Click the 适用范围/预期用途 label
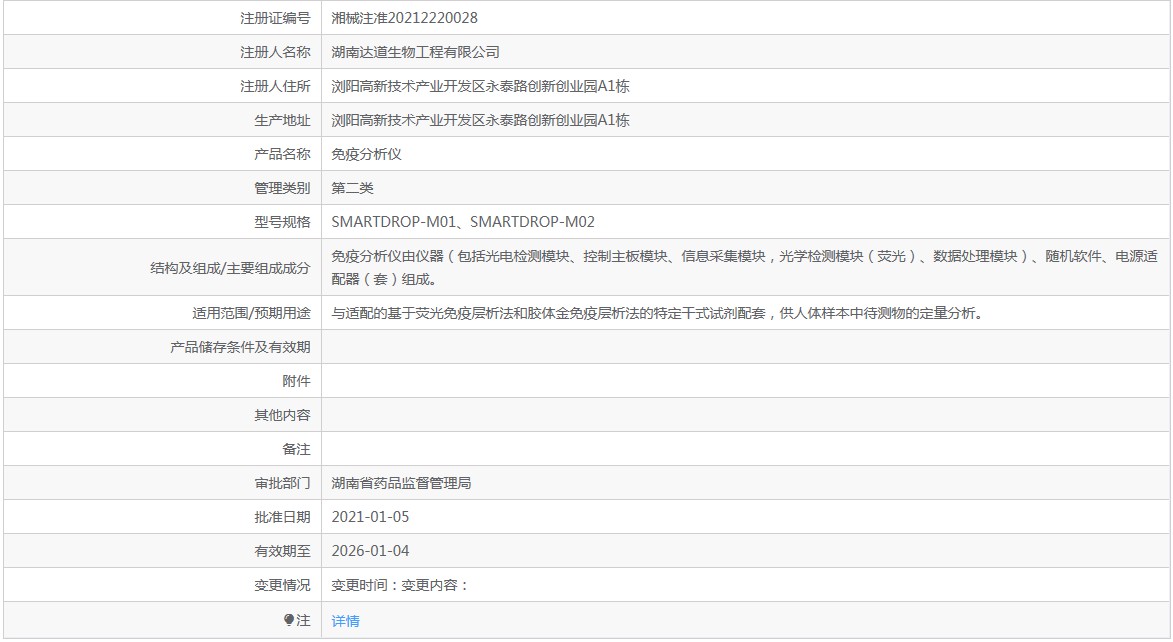Viewport: 1173px width, 642px height. 251,313
